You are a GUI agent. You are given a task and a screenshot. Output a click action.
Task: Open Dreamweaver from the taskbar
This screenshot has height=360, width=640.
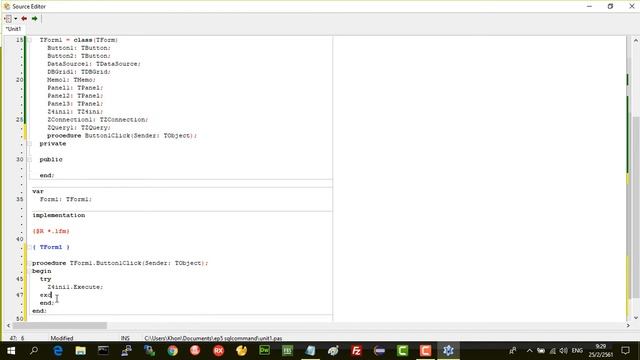coord(264,351)
